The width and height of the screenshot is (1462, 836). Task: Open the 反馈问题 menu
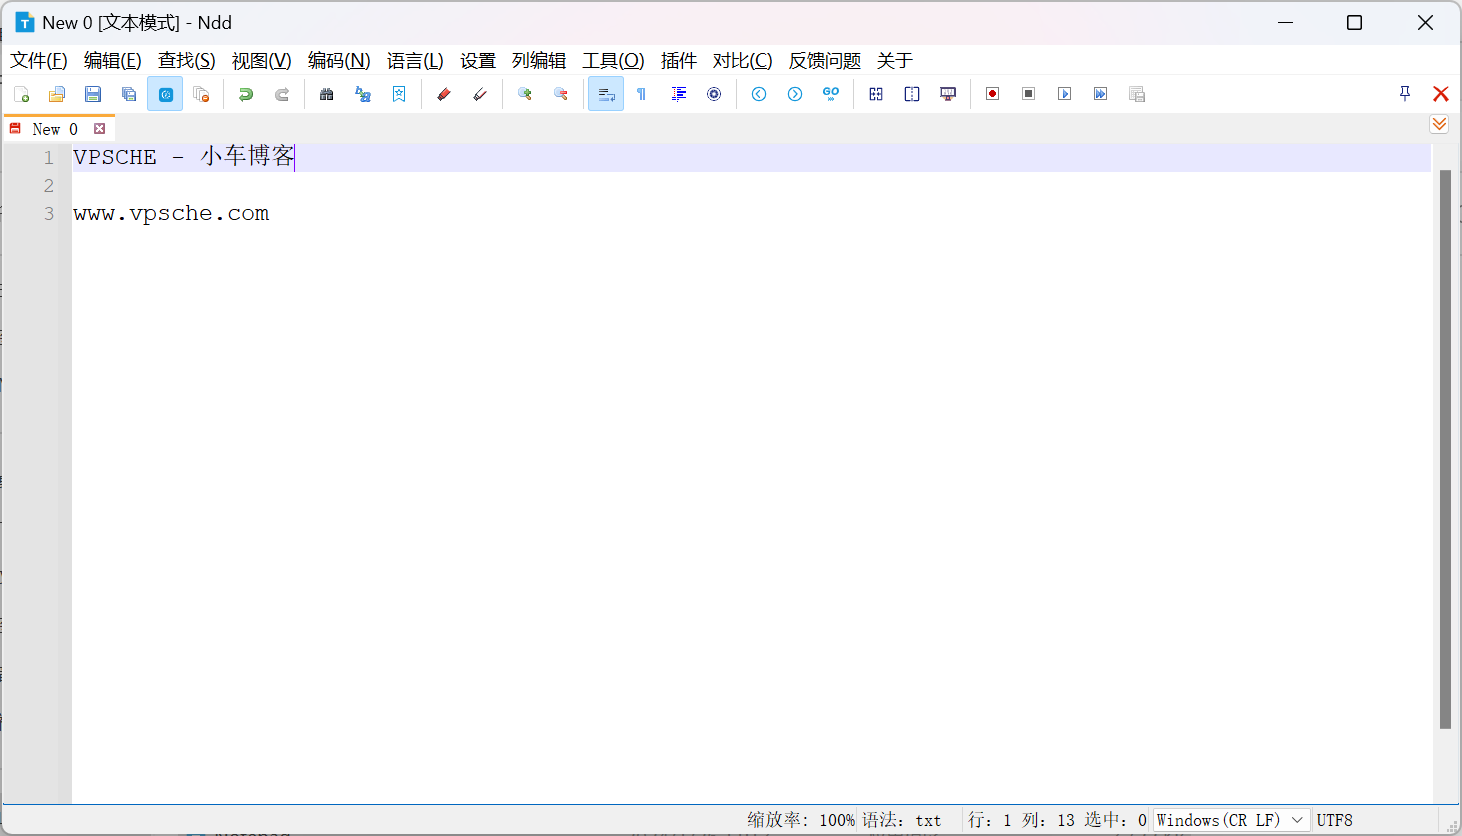point(825,61)
